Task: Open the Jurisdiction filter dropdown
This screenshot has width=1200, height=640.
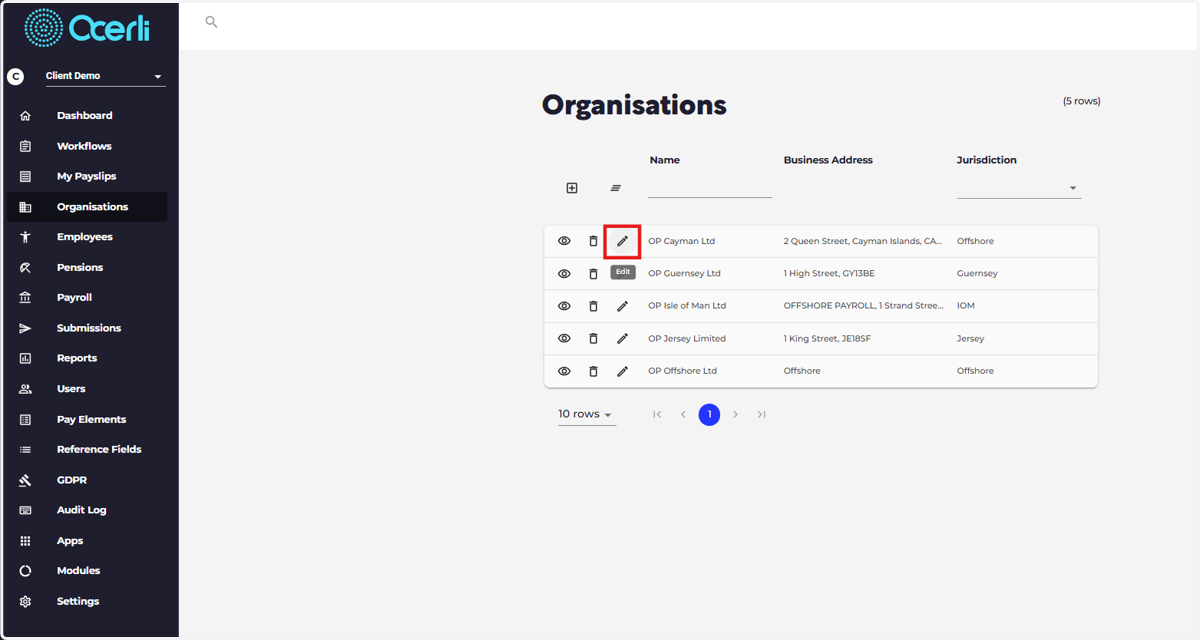Action: coord(1019,187)
